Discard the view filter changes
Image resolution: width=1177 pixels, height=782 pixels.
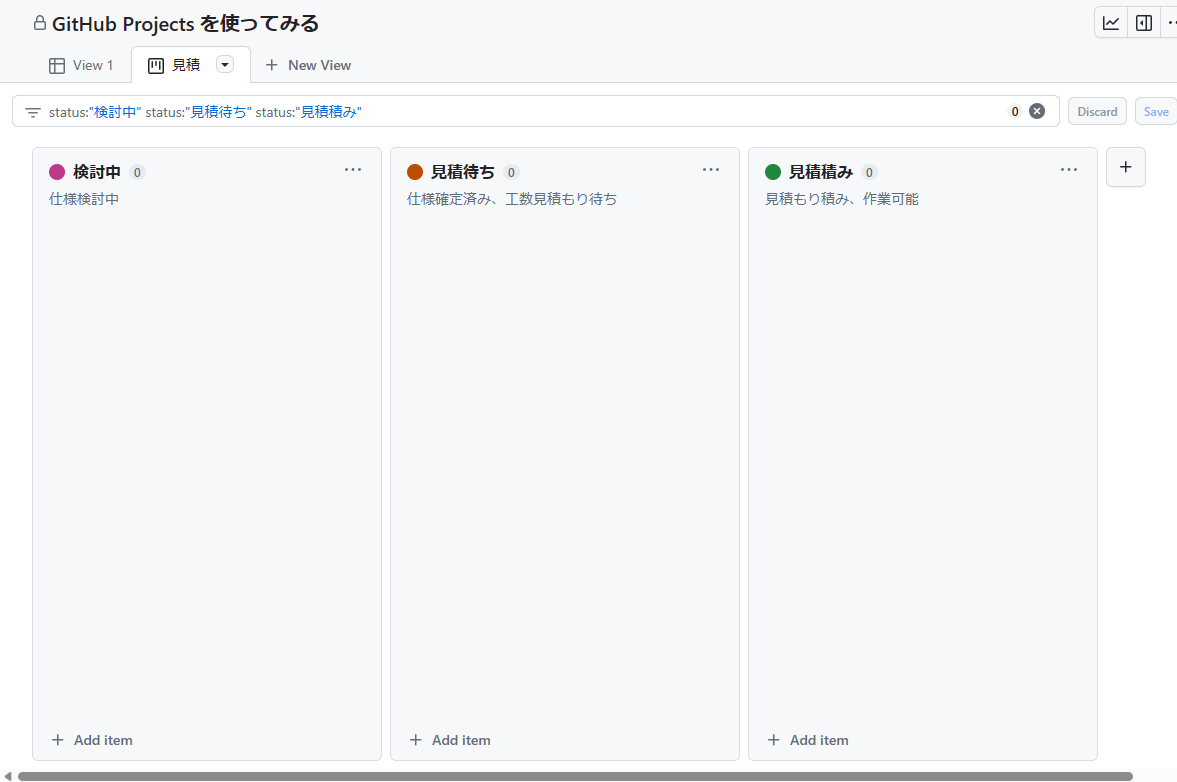coord(1097,111)
